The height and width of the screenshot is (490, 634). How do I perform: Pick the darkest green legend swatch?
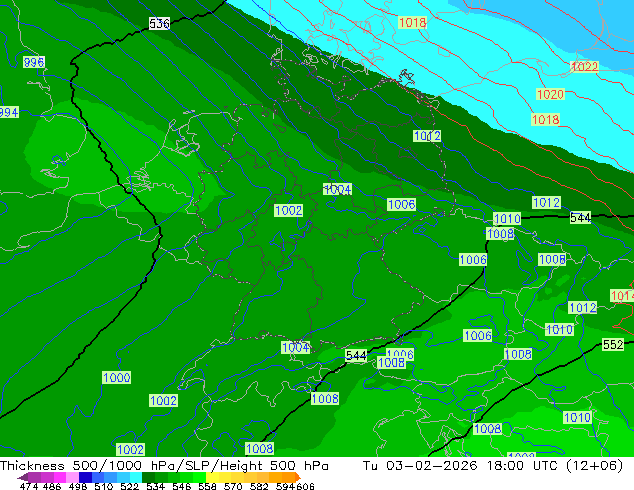tap(148, 477)
